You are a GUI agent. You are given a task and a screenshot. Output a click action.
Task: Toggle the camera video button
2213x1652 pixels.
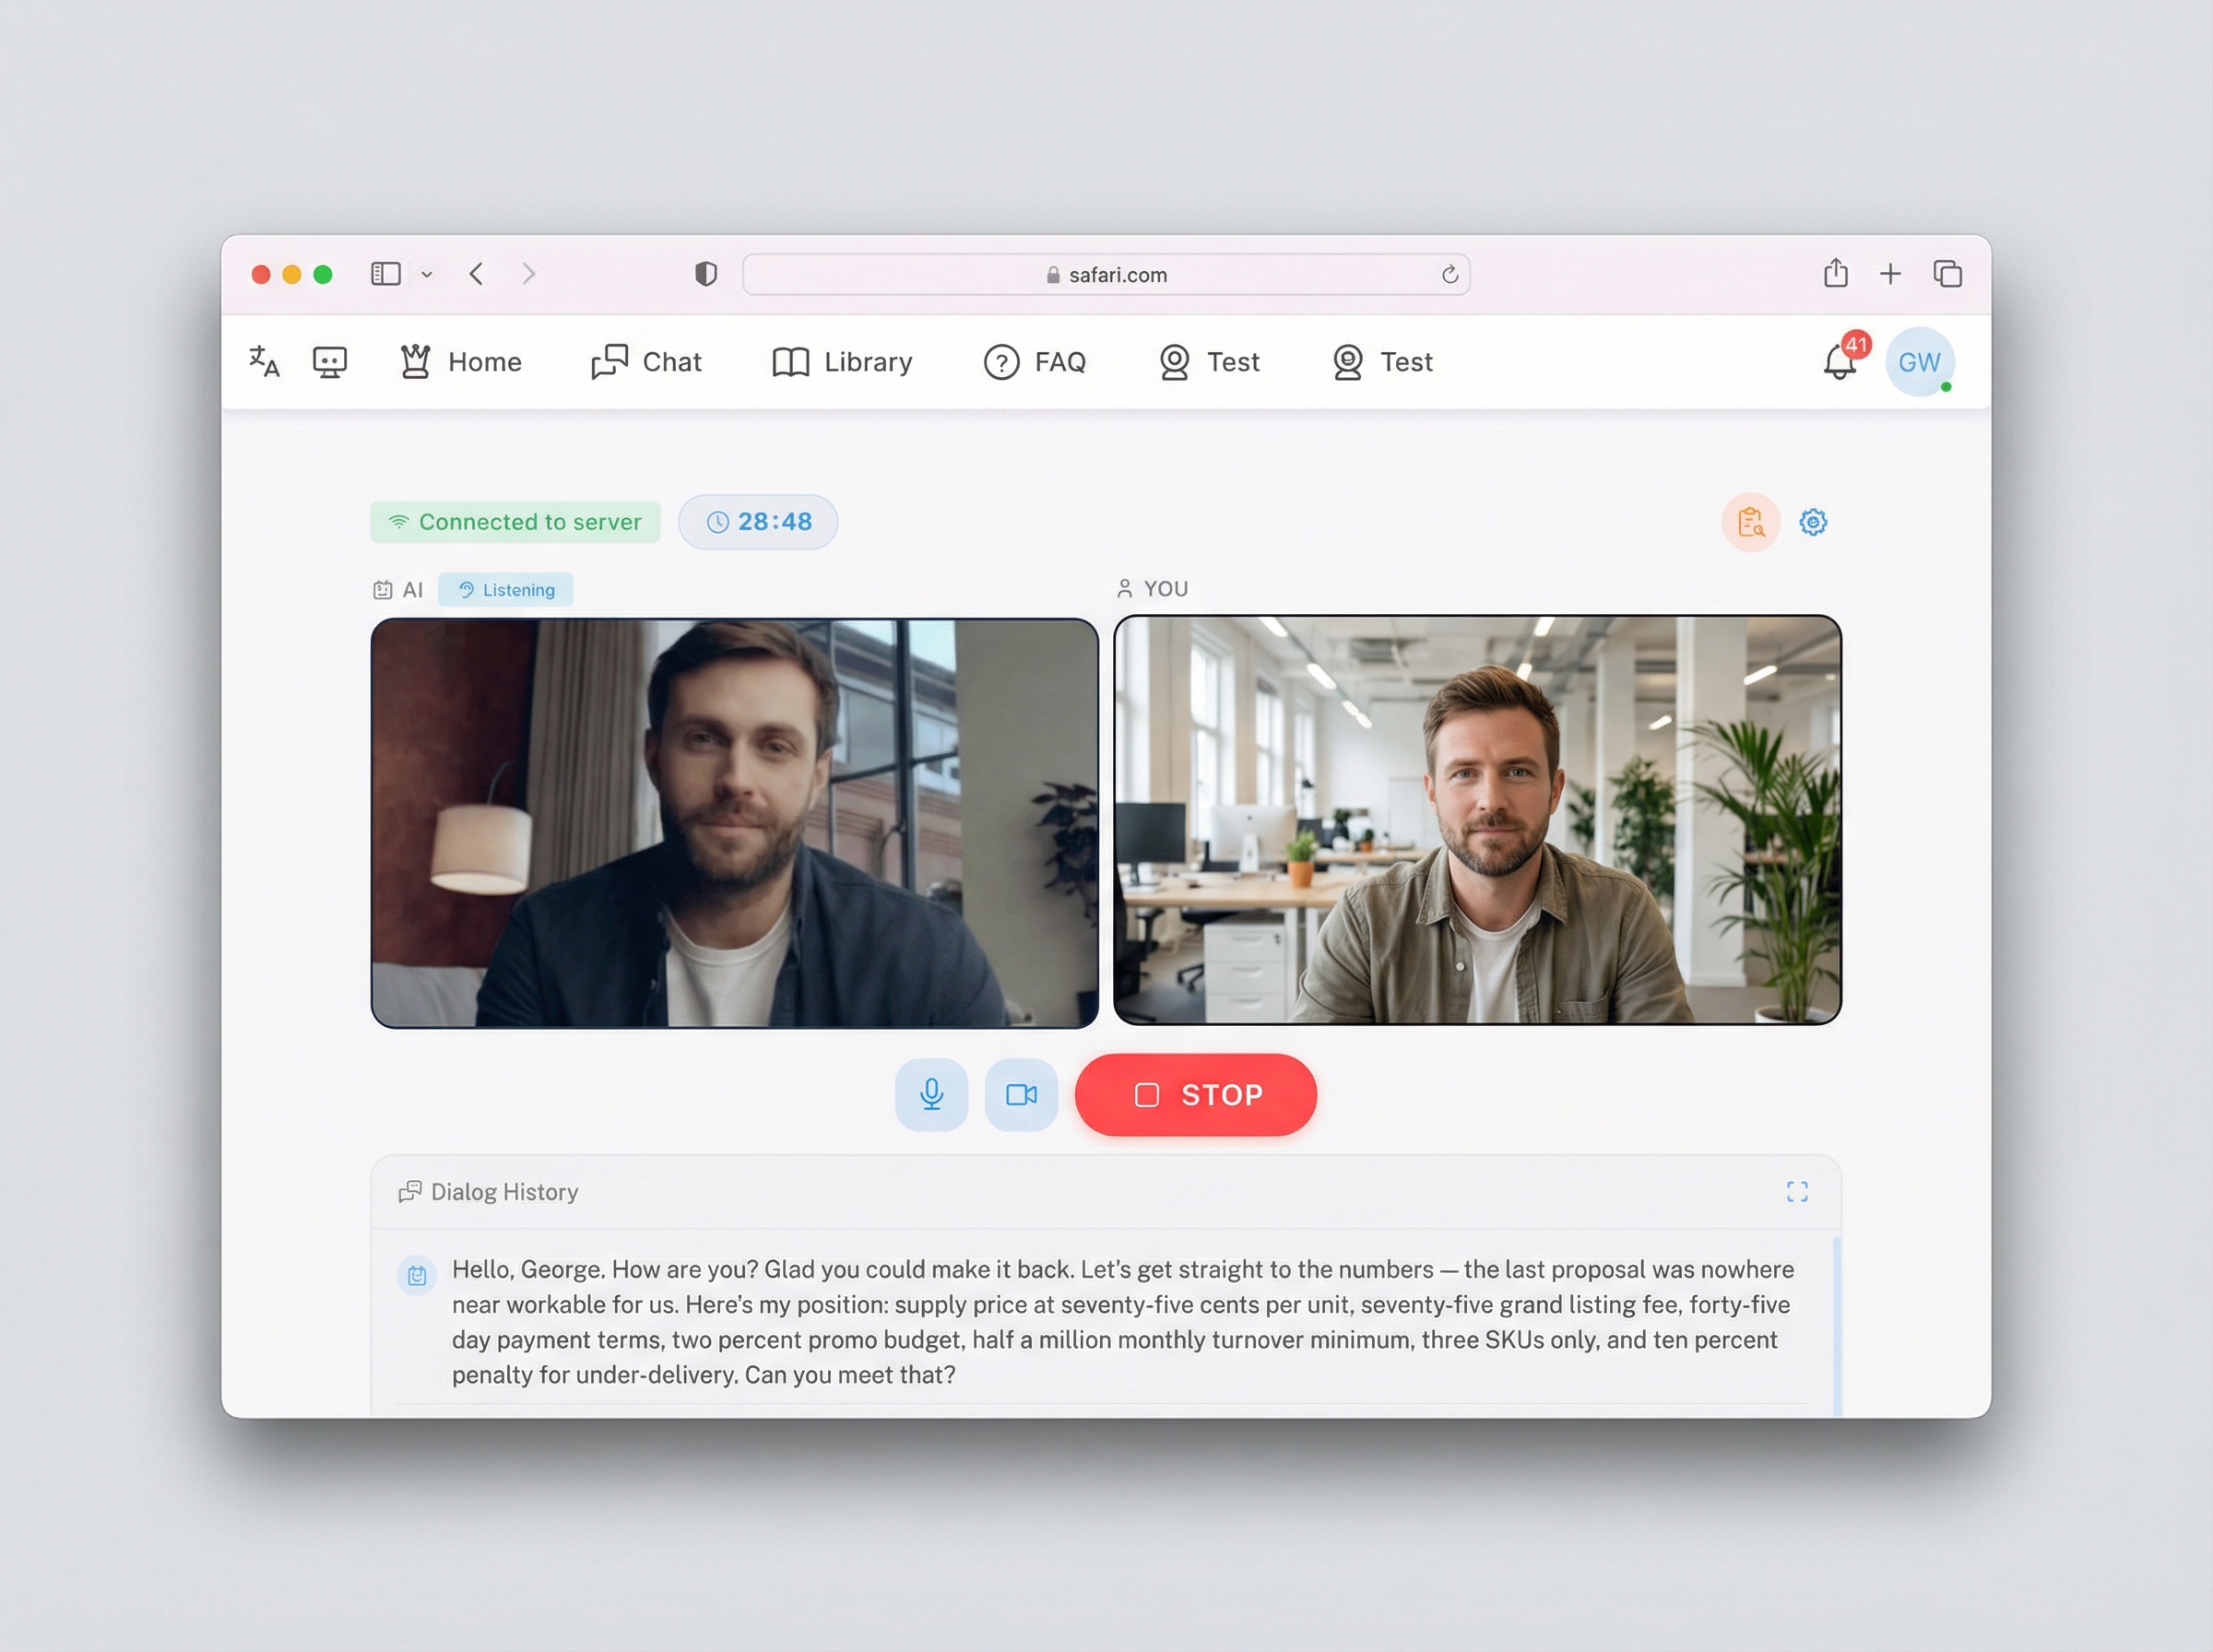(x=1021, y=1095)
